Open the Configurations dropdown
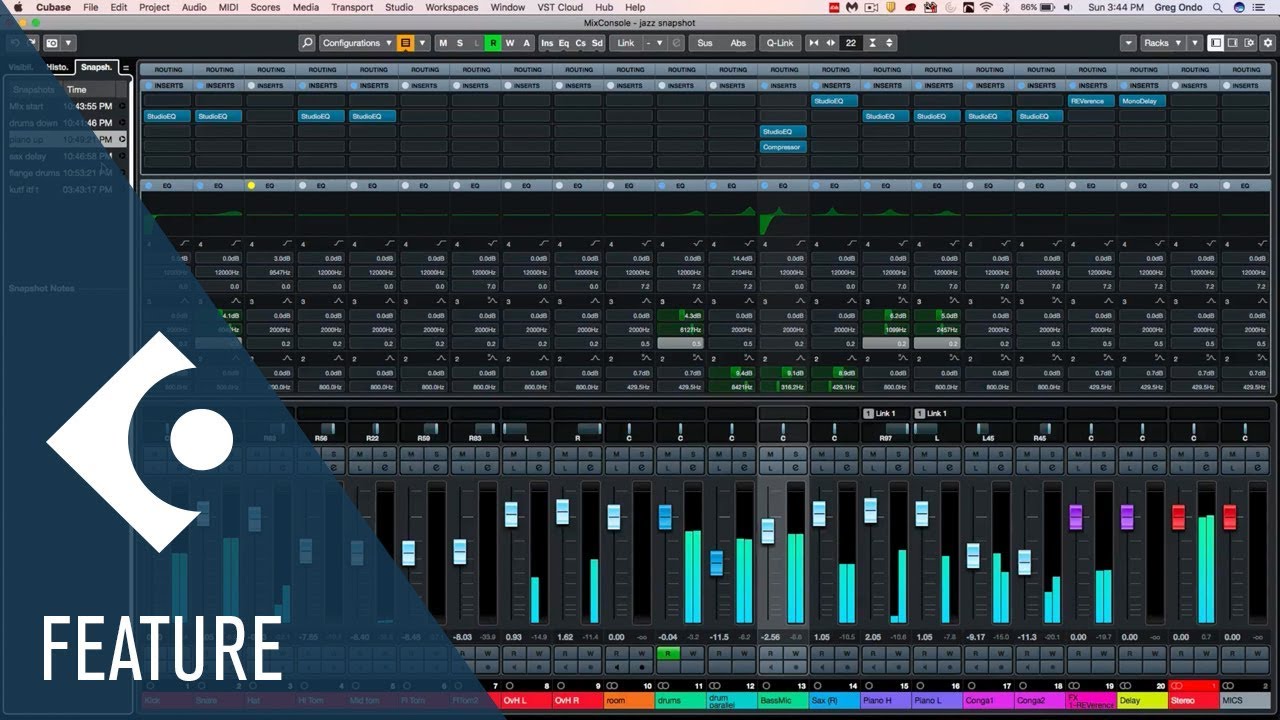 [357, 43]
